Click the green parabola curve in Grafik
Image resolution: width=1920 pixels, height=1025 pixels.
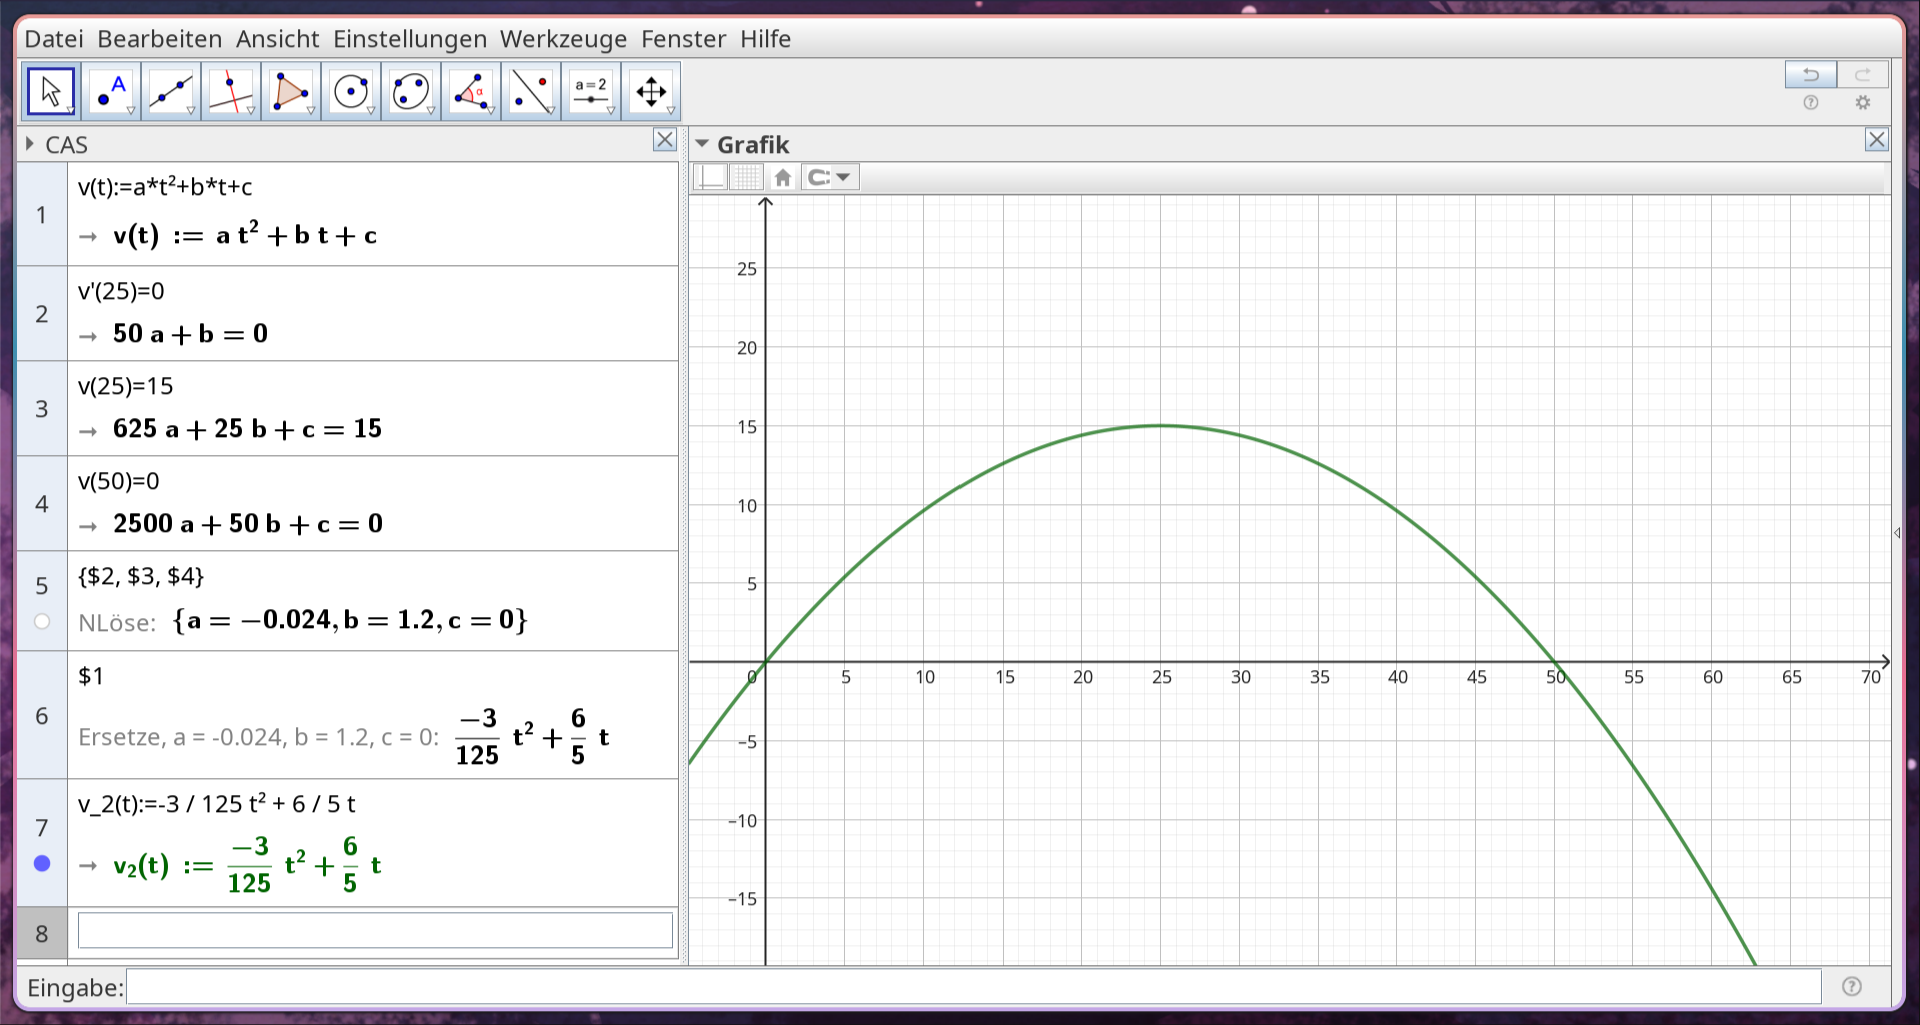(x=1160, y=426)
